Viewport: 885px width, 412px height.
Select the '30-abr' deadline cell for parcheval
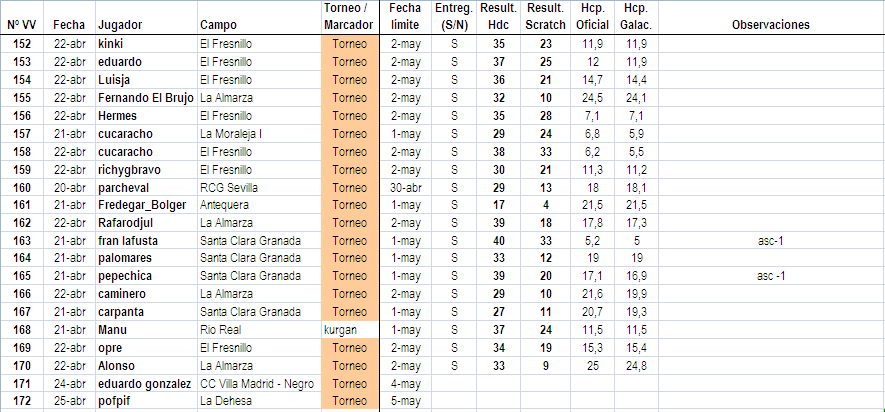pos(405,187)
